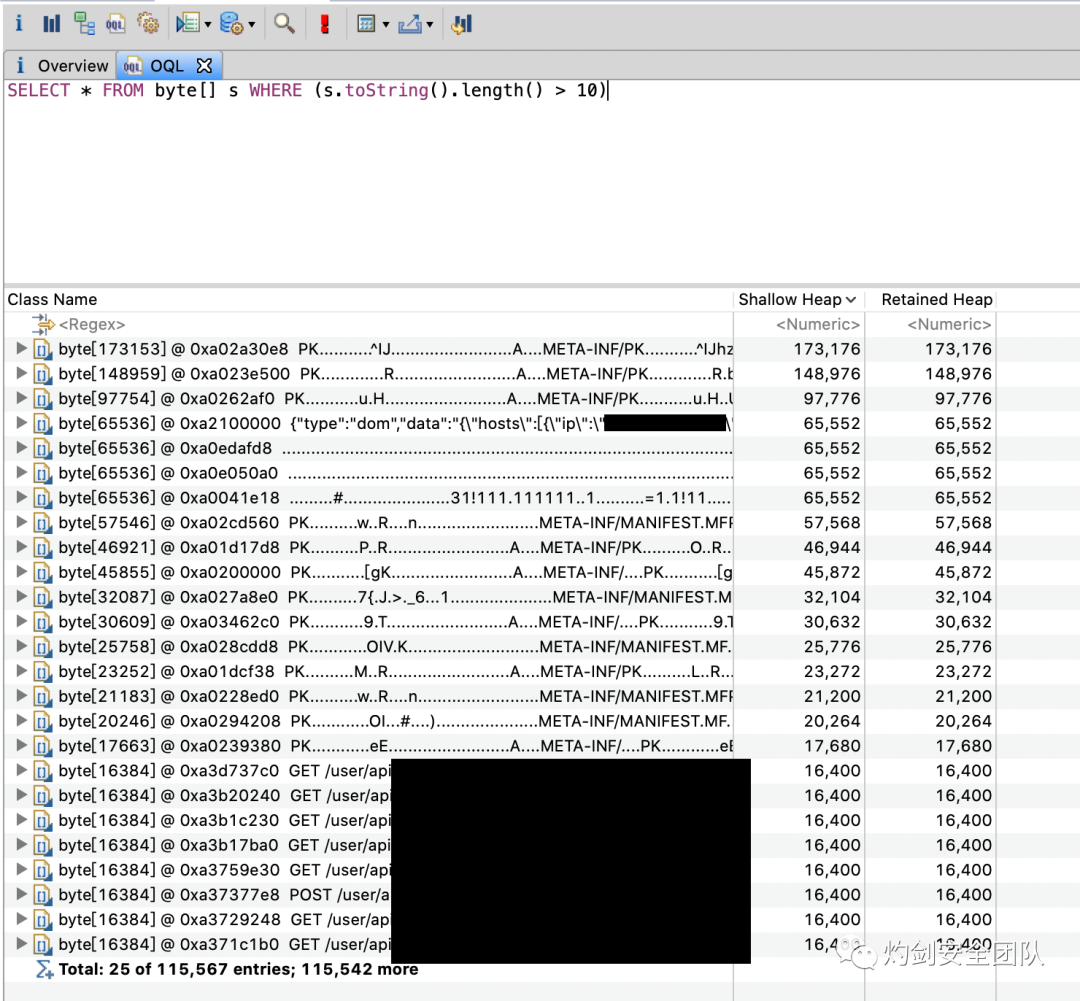The width and height of the screenshot is (1080, 1001).
Task: Click the Export results icon
Action: coord(410,24)
